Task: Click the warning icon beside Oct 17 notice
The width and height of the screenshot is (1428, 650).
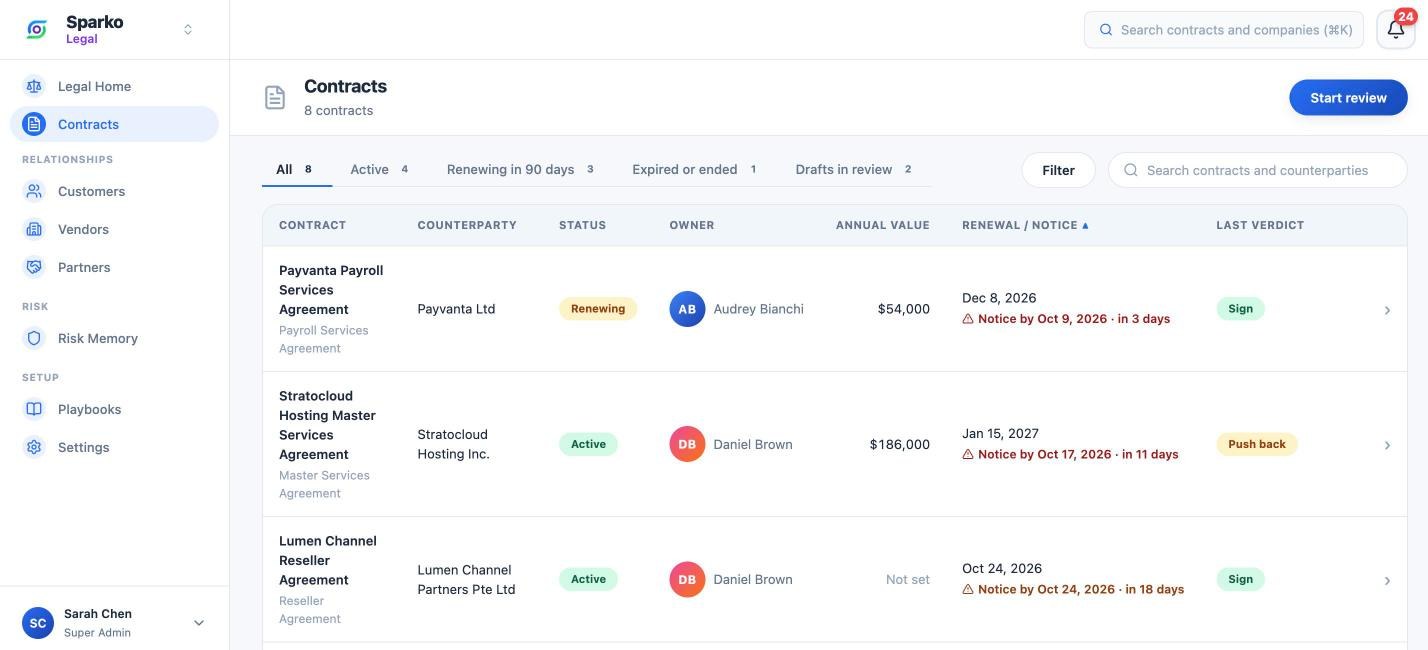Action: [968, 454]
